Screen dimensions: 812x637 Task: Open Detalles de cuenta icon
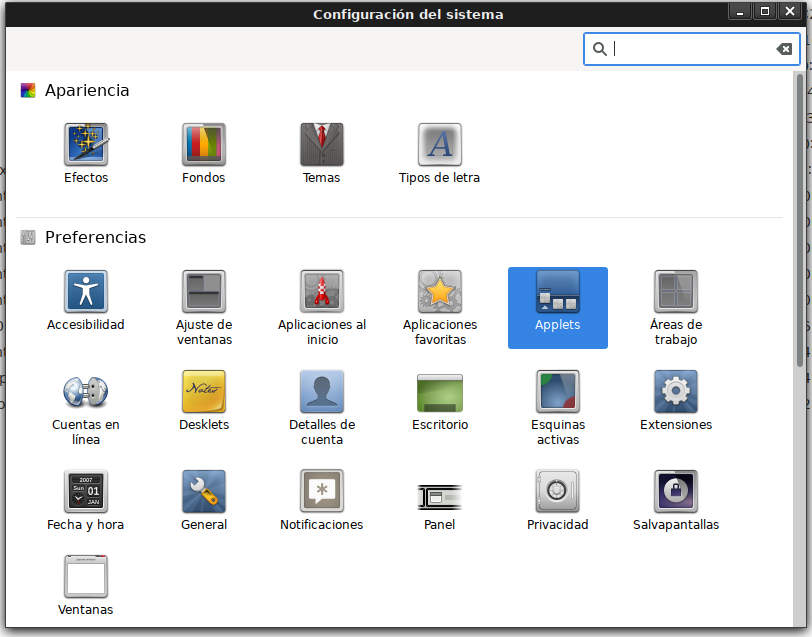pyautogui.click(x=322, y=392)
